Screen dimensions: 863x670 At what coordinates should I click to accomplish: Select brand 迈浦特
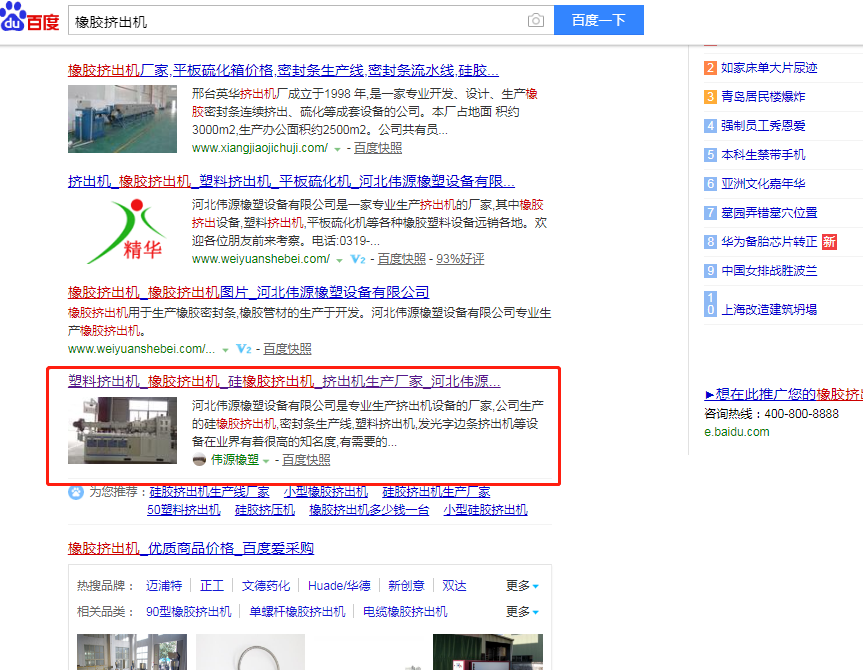(164, 585)
